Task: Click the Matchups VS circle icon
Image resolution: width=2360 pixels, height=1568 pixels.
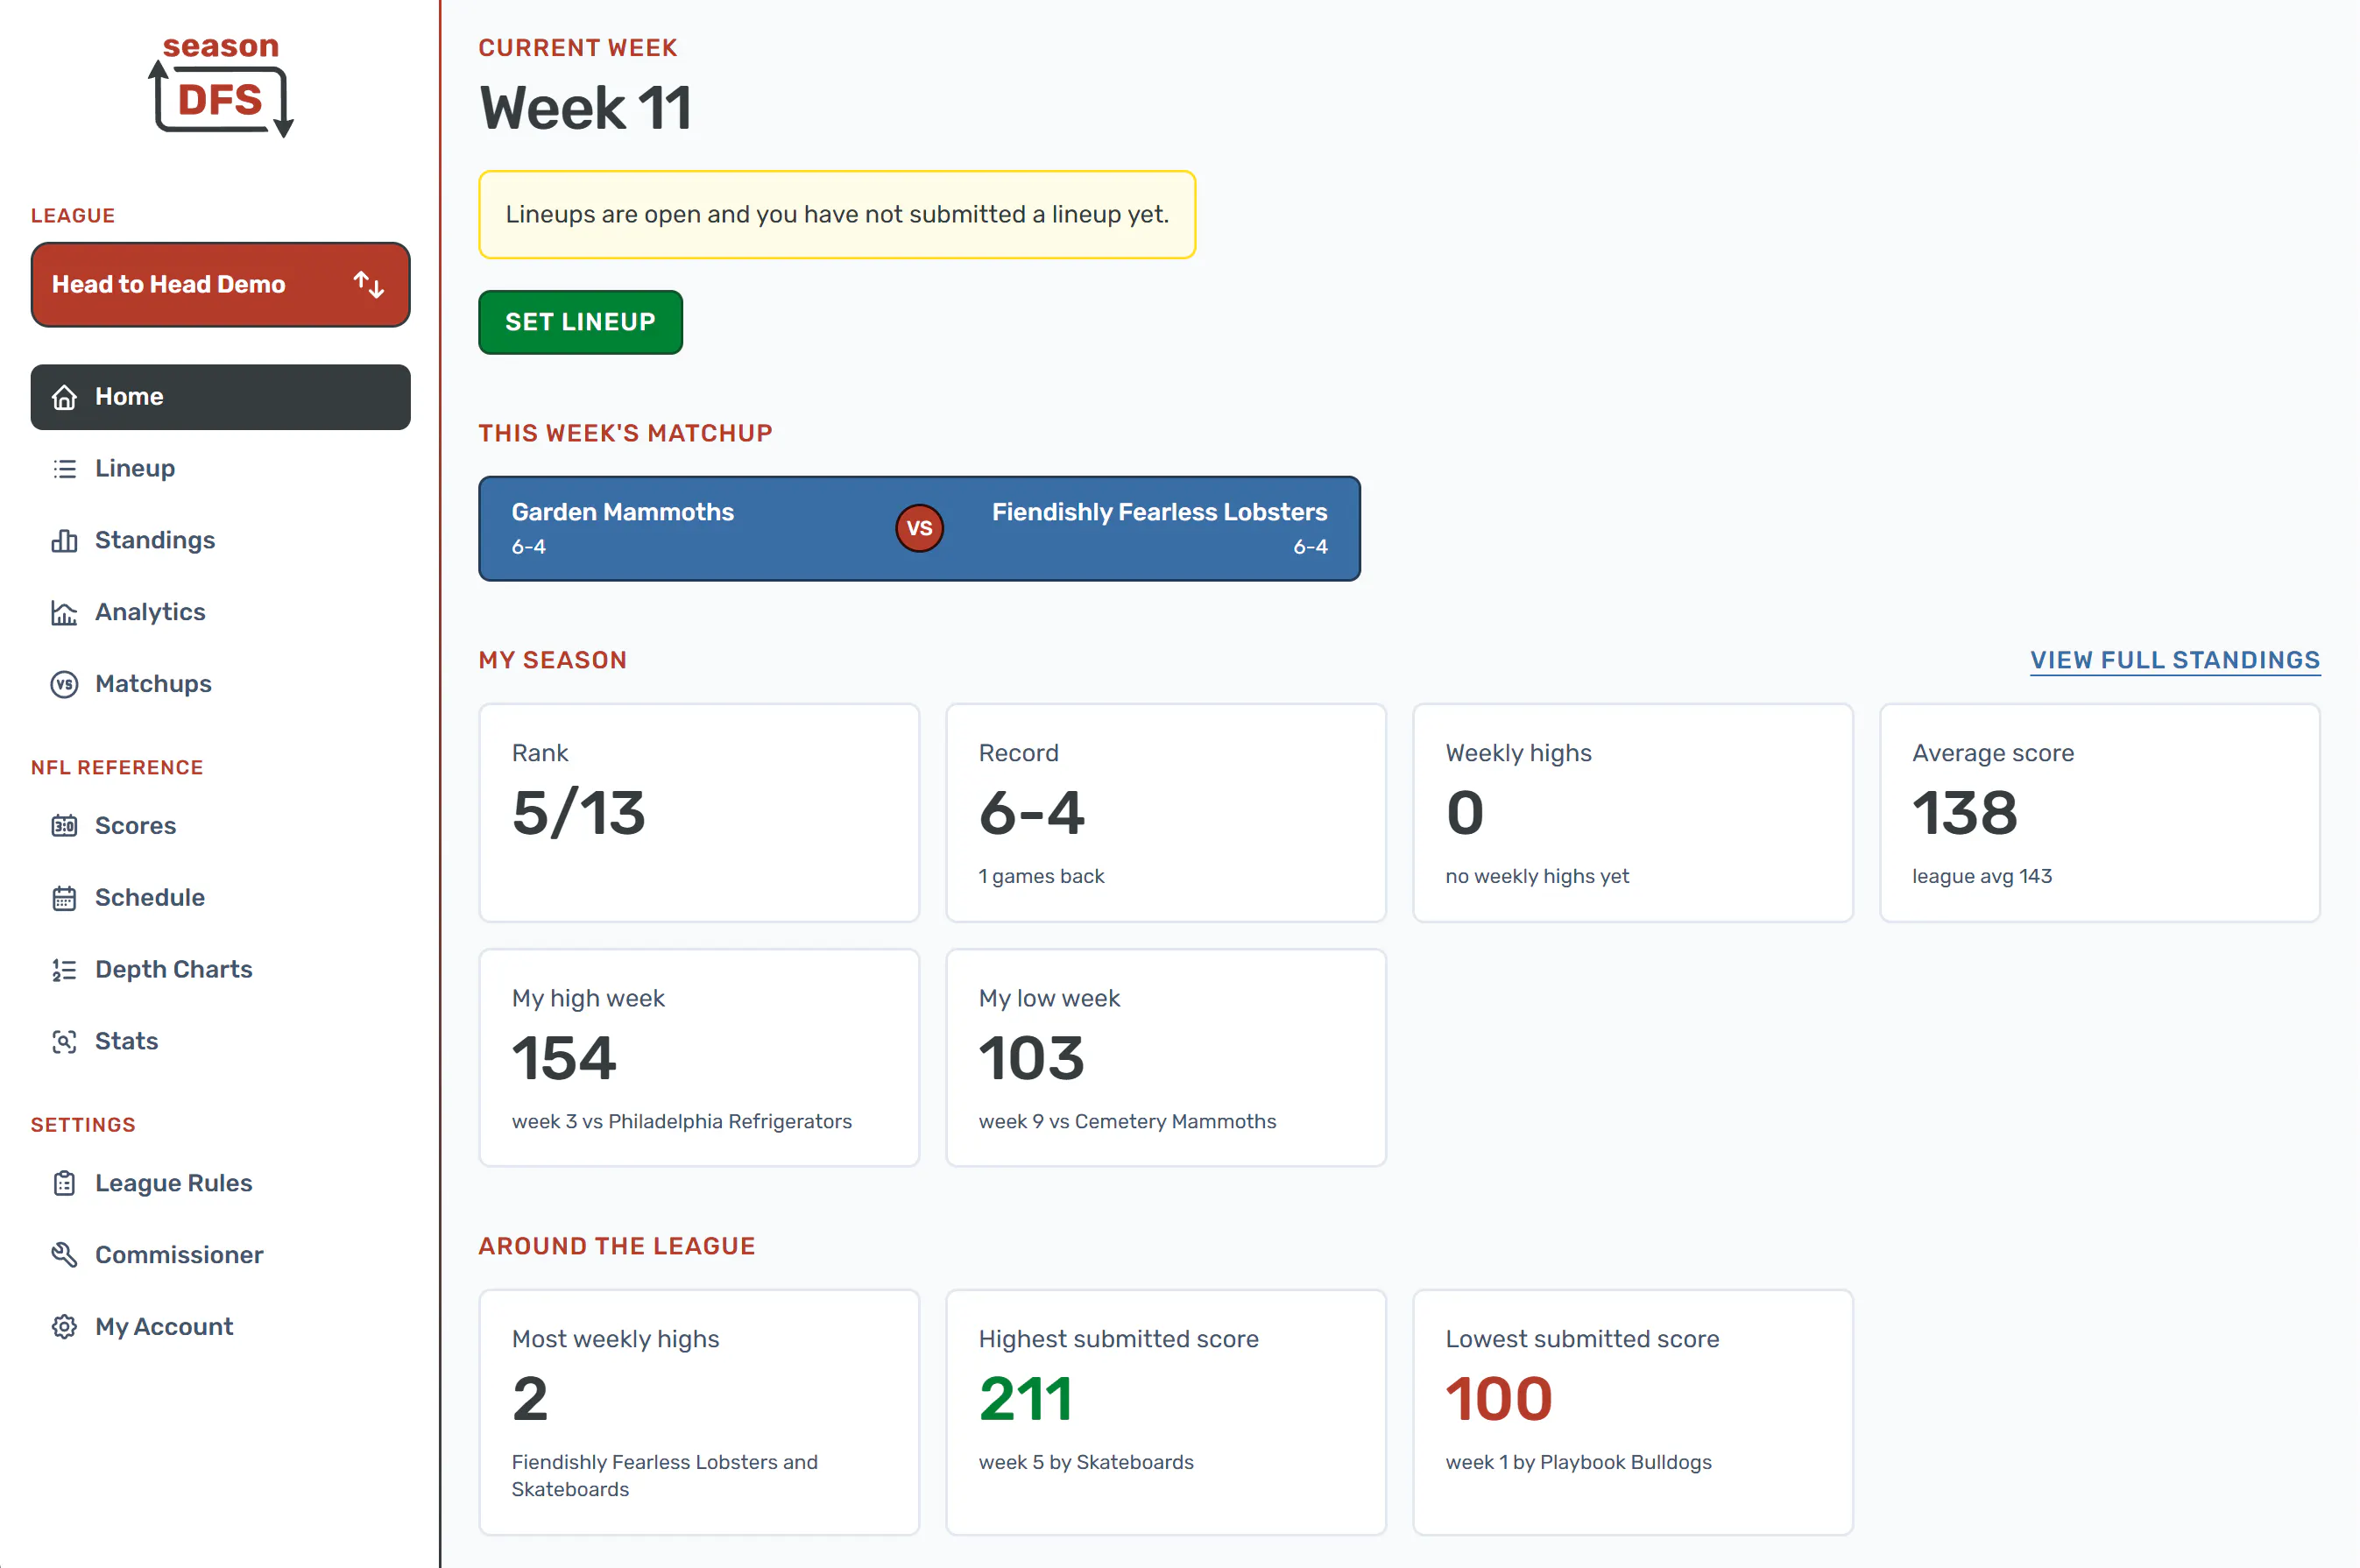Action: click(64, 684)
